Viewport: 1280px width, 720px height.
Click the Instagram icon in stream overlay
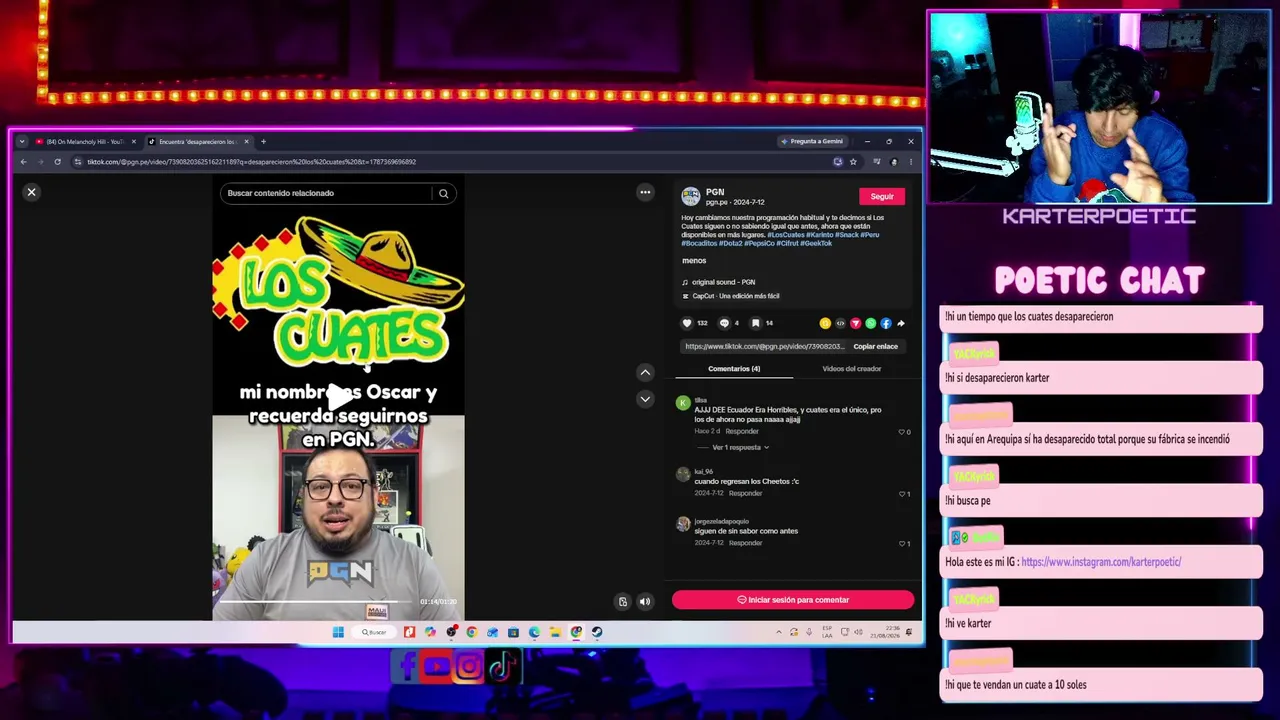[x=469, y=667]
